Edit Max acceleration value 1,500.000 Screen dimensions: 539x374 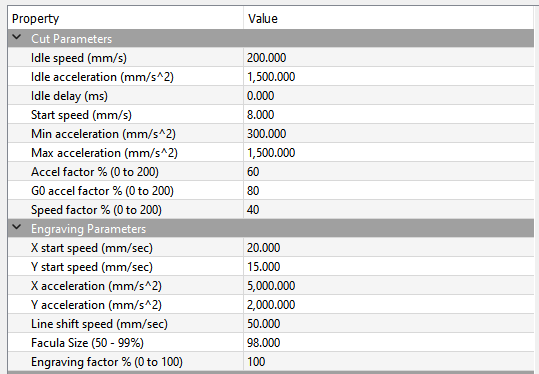(x=389, y=153)
